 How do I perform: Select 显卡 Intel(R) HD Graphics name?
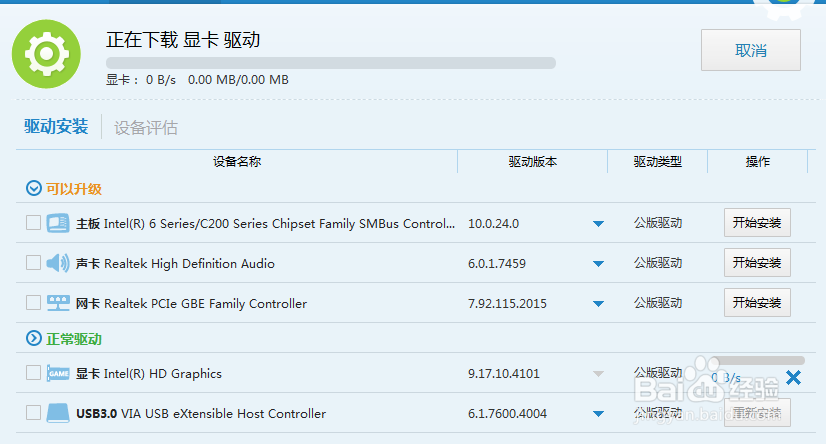click(149, 373)
